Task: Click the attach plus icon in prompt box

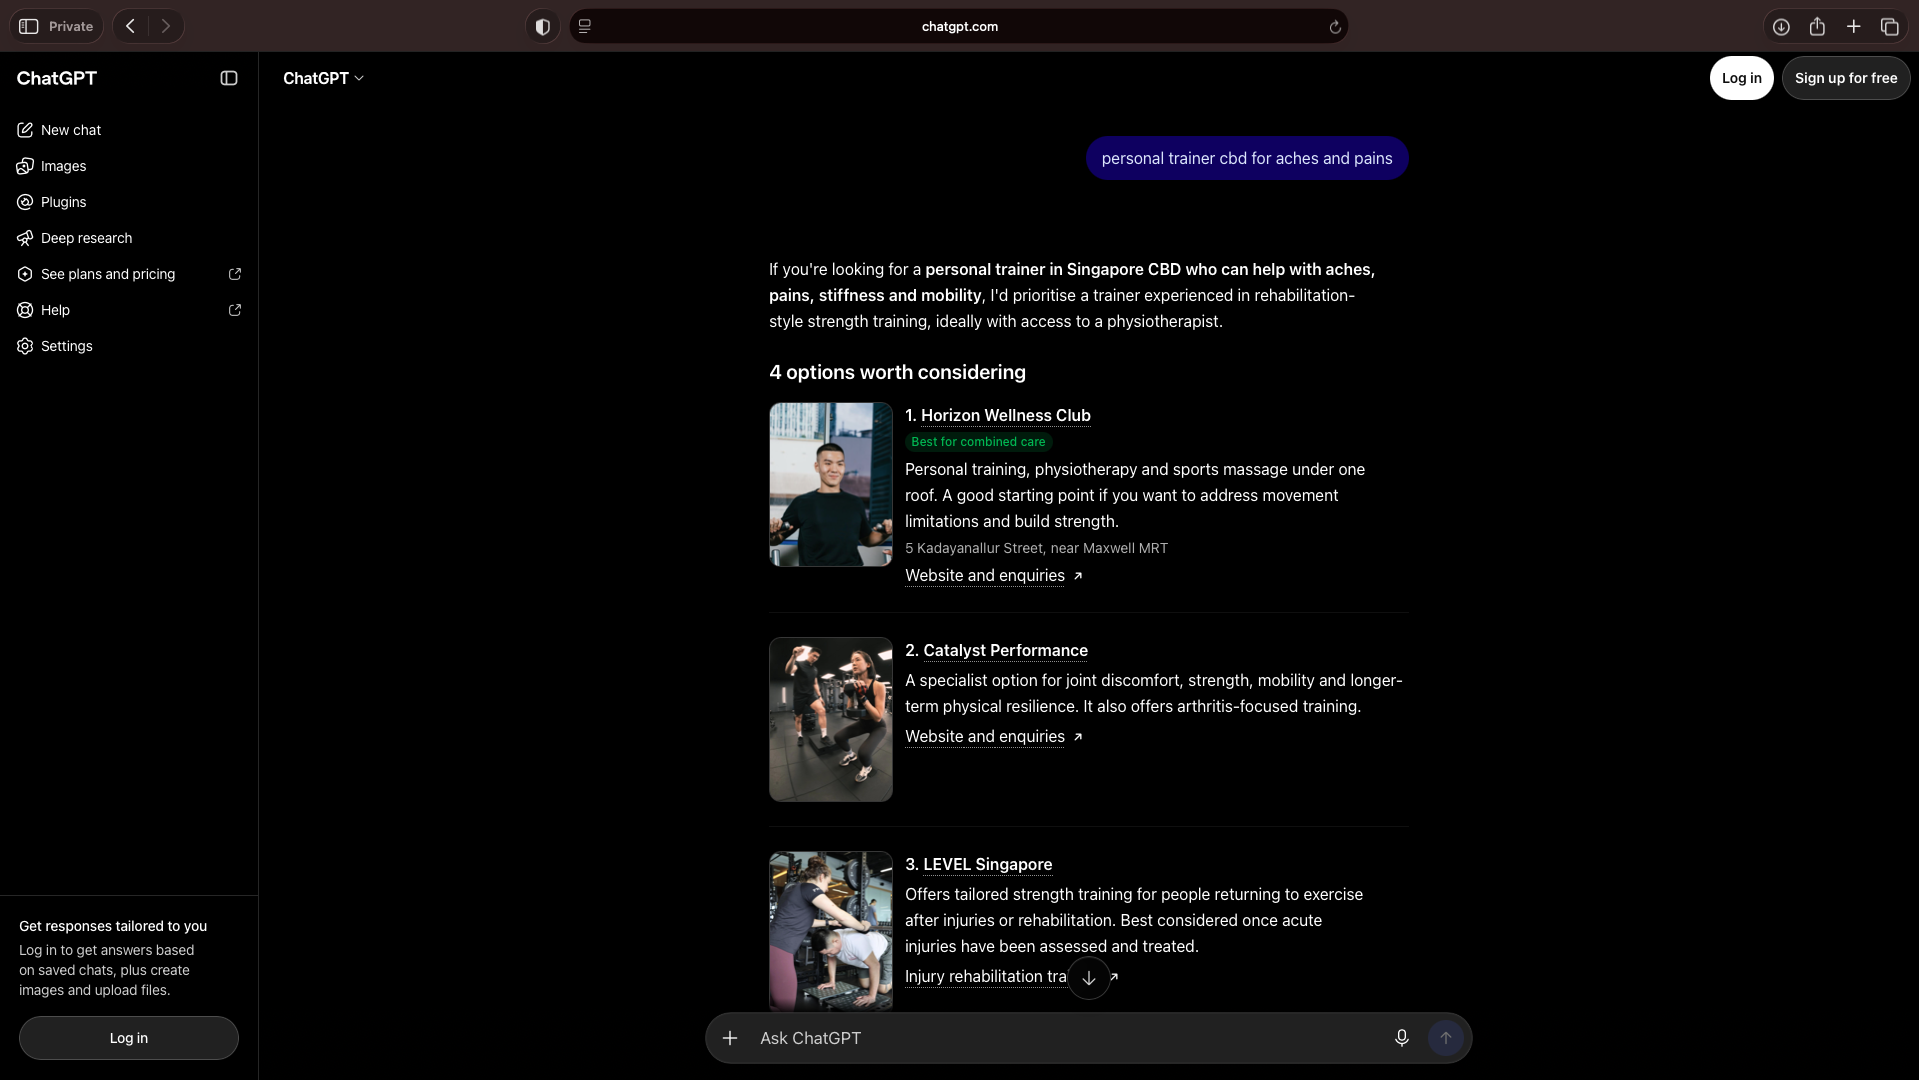Action: coord(730,1038)
